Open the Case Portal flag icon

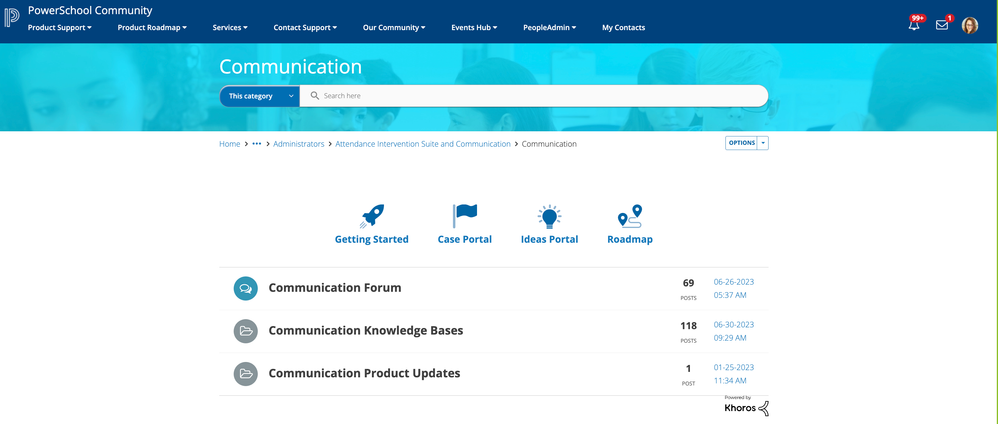[465, 216]
